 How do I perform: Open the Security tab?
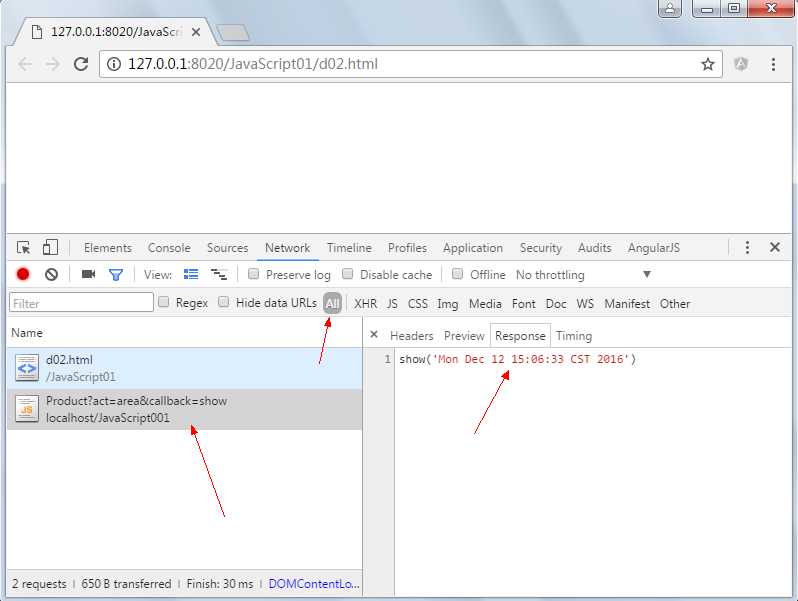tap(540, 248)
